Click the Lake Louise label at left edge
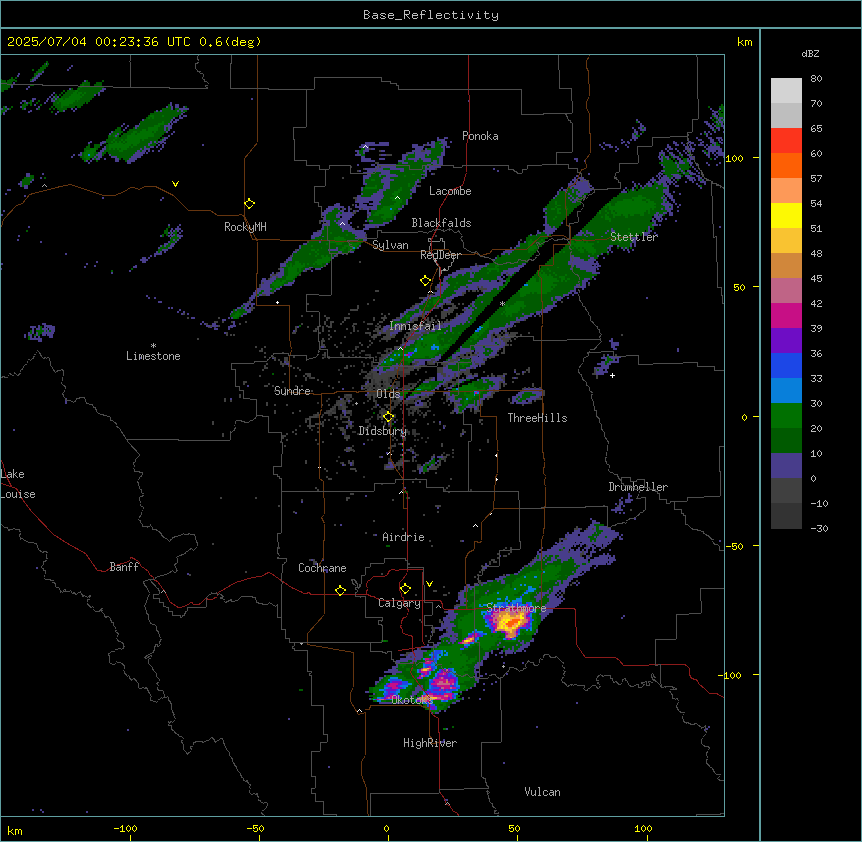The width and height of the screenshot is (862, 842). coord(18,484)
